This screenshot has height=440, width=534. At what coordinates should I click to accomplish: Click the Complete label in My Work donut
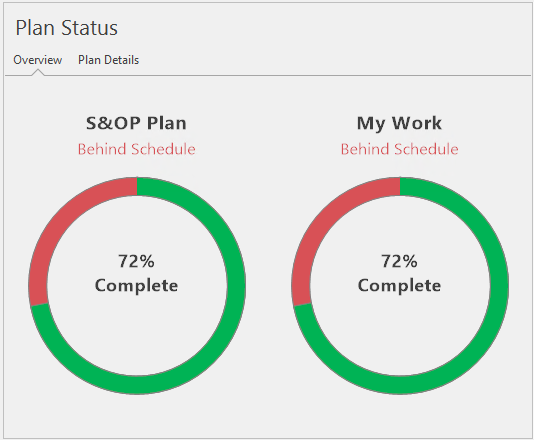coord(399,285)
